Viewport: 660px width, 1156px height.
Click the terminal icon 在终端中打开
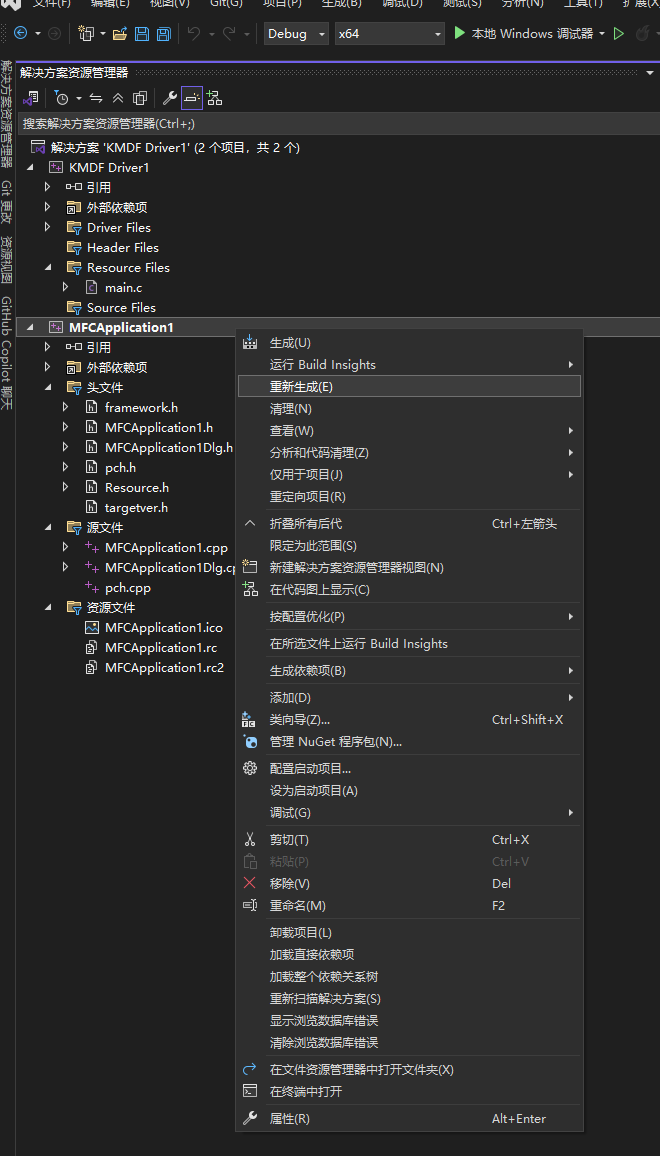(x=249, y=1091)
